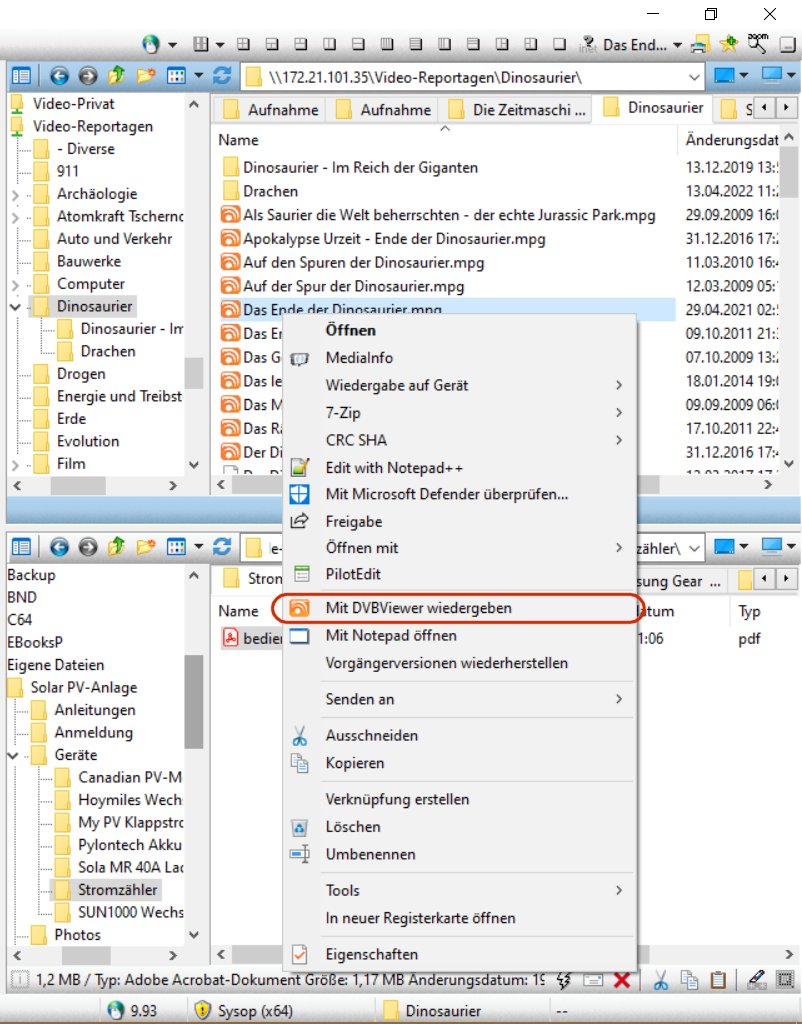Image resolution: width=802 pixels, height=1024 pixels.
Task: Click the scissors cut icon in the status bar
Action: coord(661,980)
